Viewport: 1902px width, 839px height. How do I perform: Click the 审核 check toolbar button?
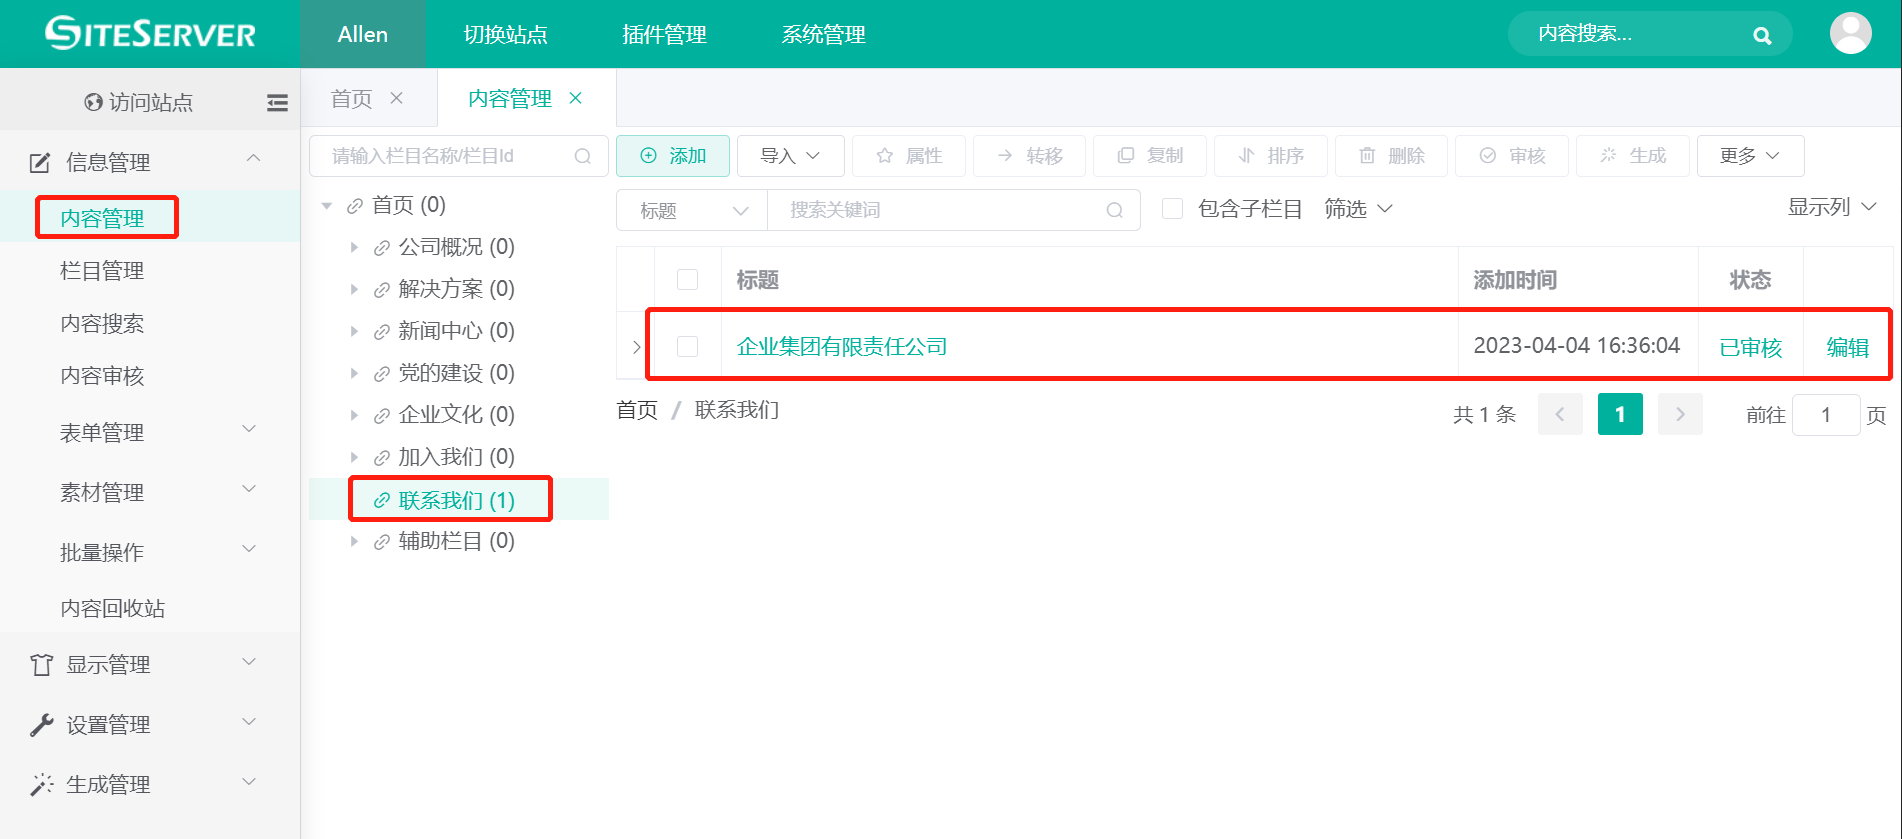pos(1512,156)
